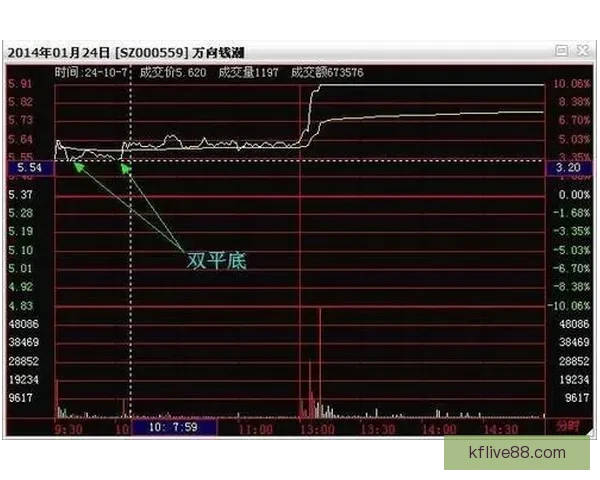Click the 6.70% positive change label
The width and height of the screenshot is (600, 480).
point(574,120)
